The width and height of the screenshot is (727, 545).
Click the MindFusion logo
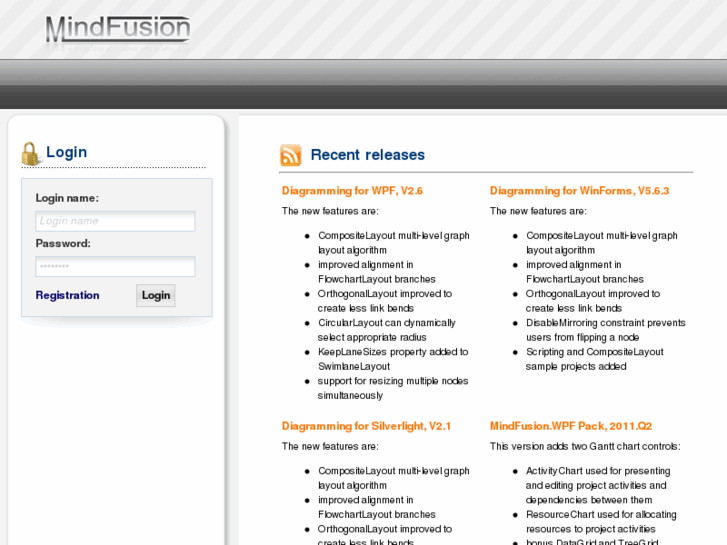point(118,29)
